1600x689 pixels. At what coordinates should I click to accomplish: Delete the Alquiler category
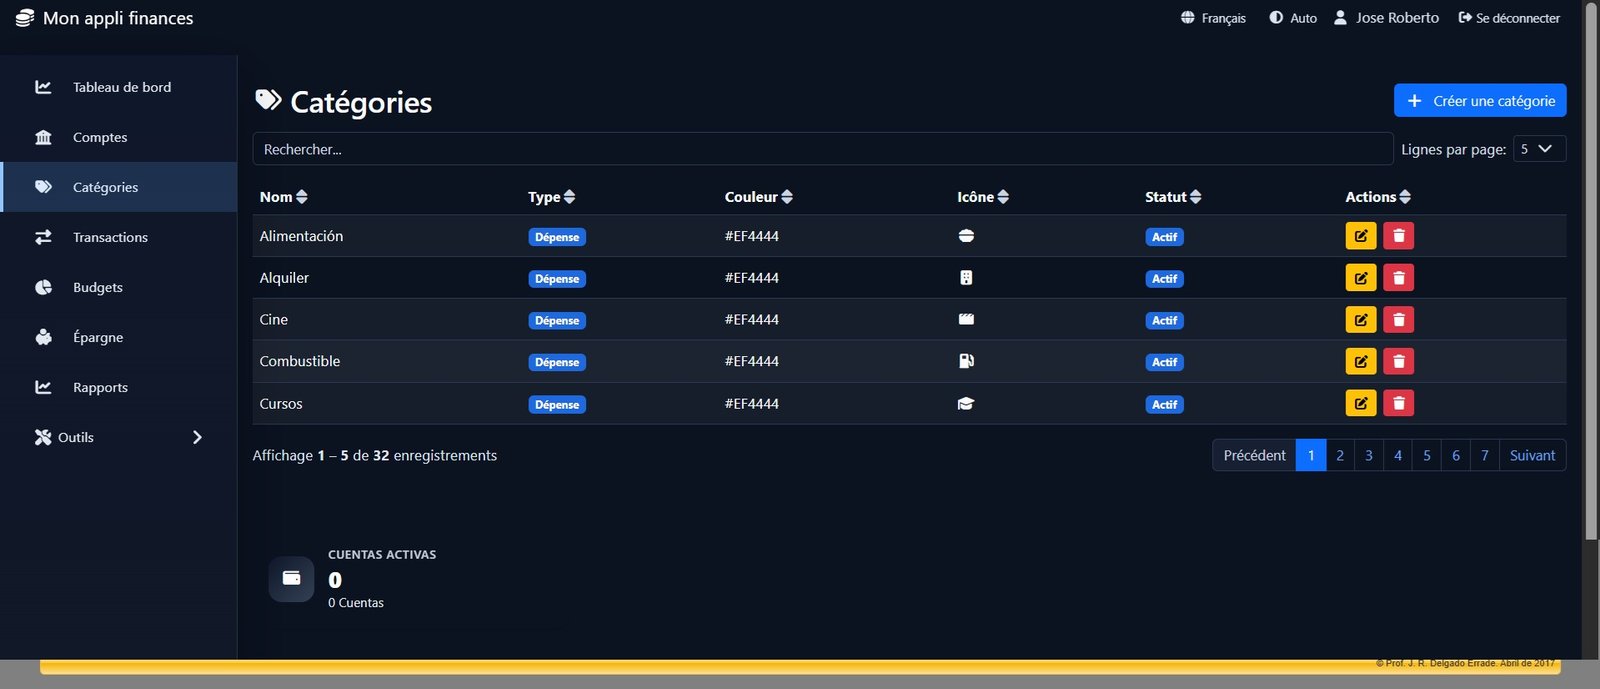tap(1399, 278)
